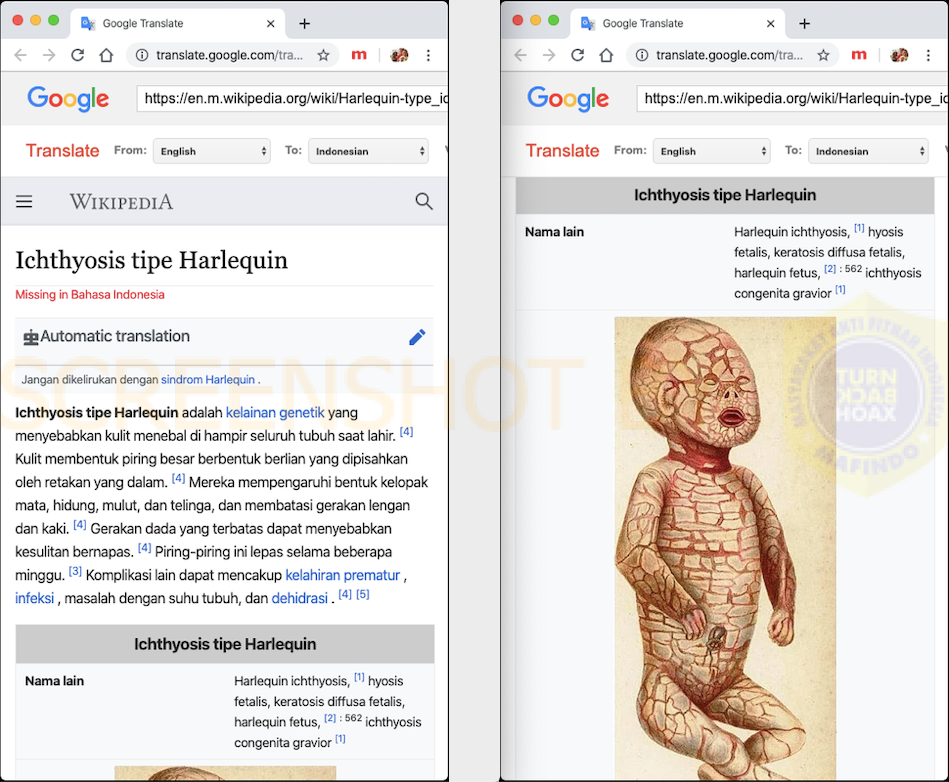
Task: Focus the address bar in left browser window
Action: [x=233, y=55]
